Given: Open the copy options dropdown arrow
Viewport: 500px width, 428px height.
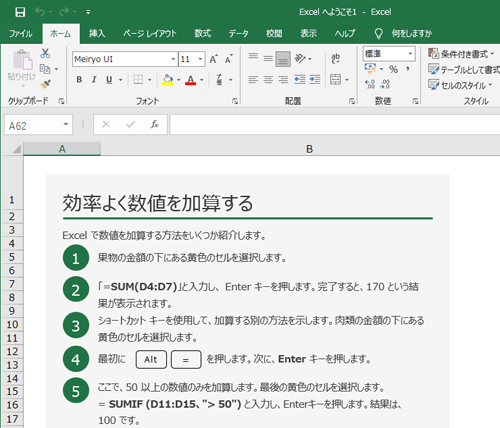Looking at the screenshot, I should click(56, 69).
